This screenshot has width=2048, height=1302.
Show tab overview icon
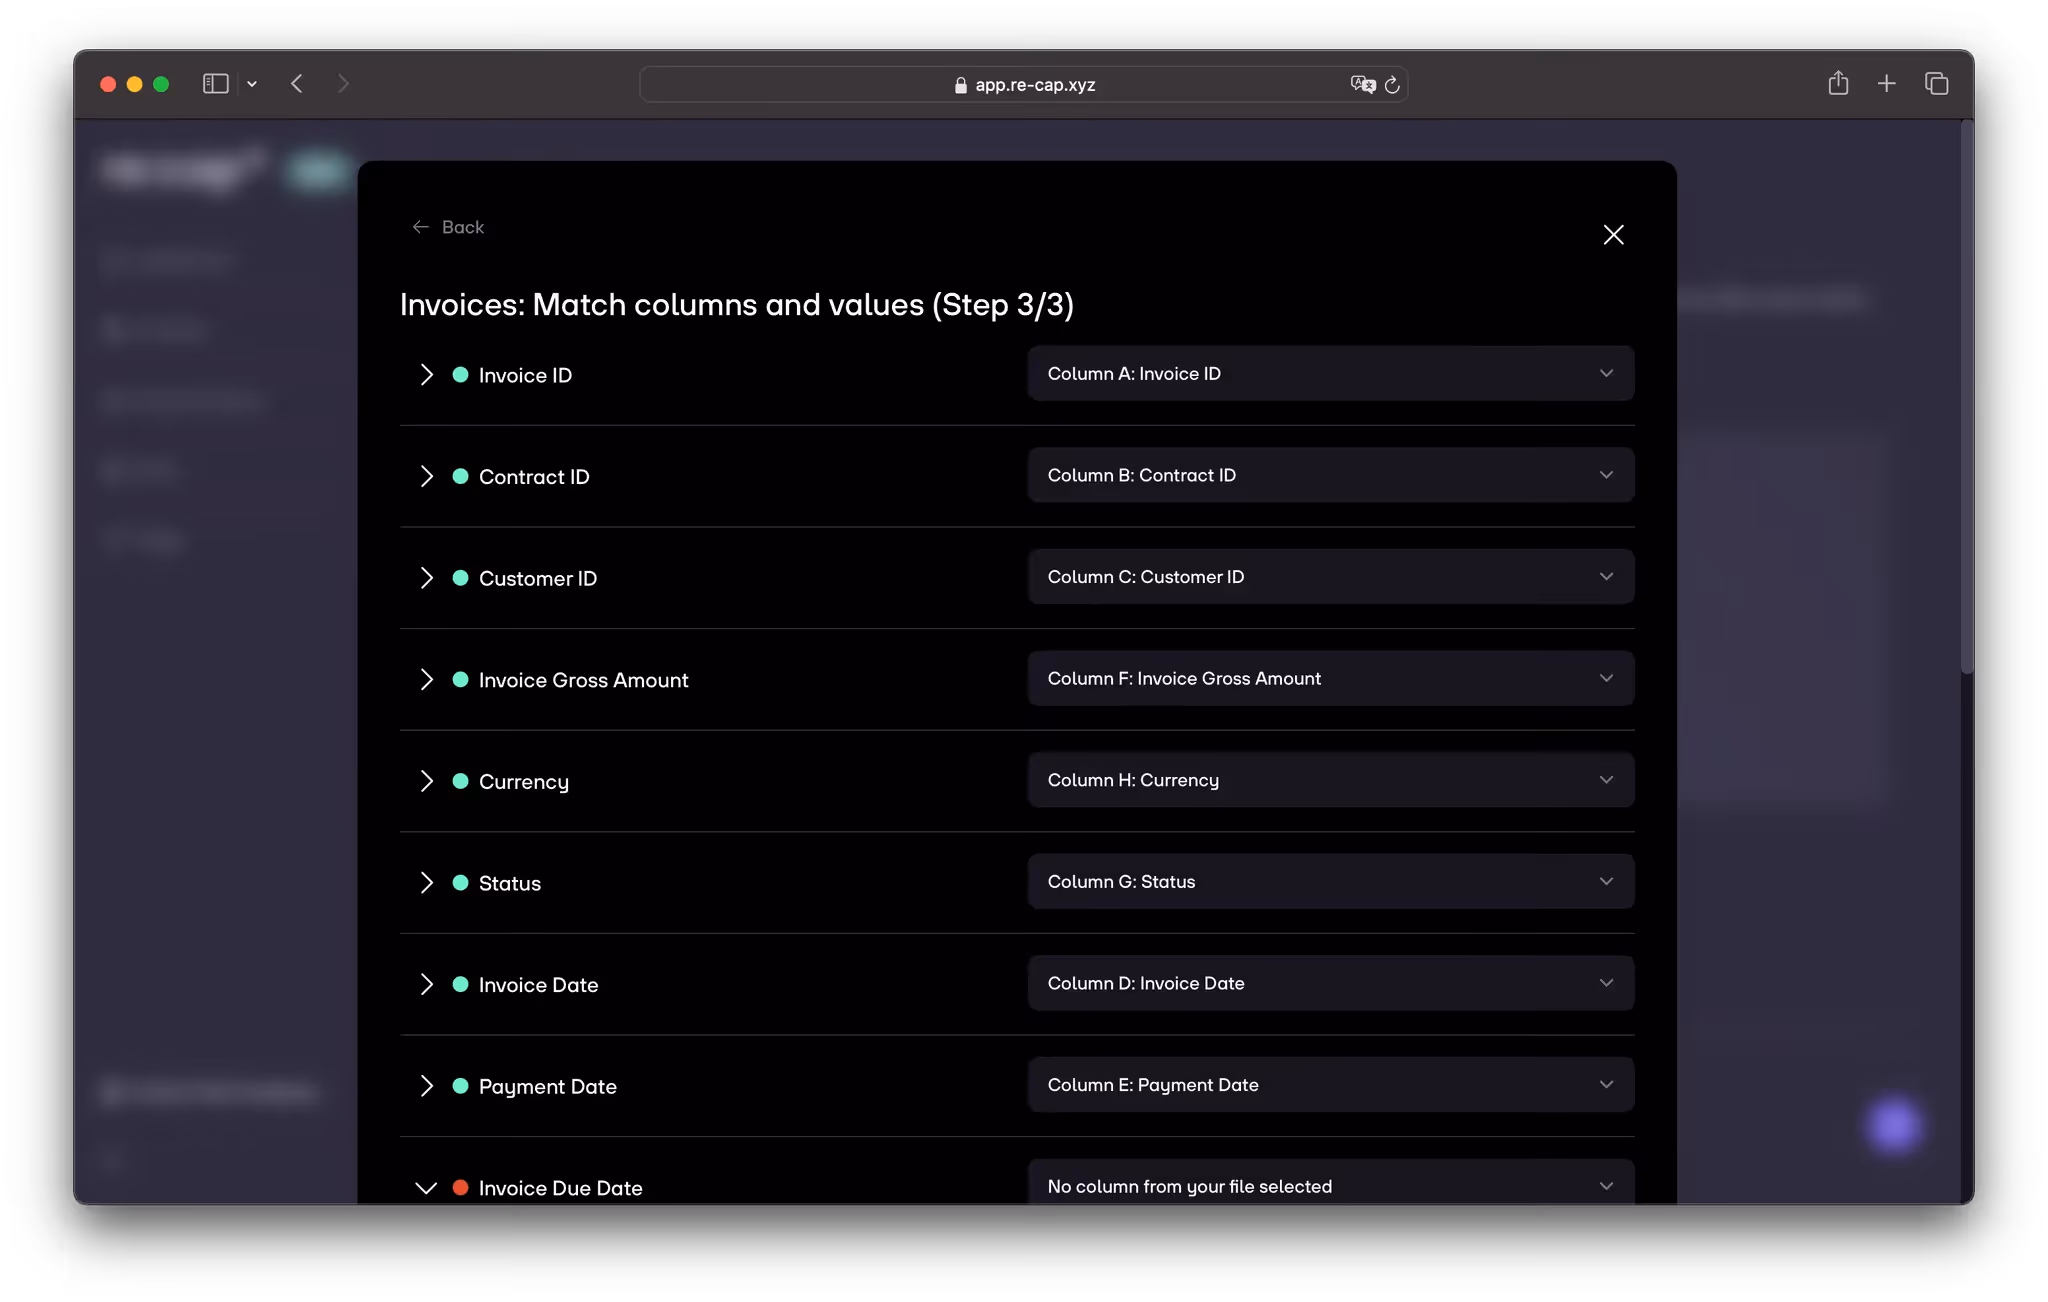click(x=1937, y=84)
